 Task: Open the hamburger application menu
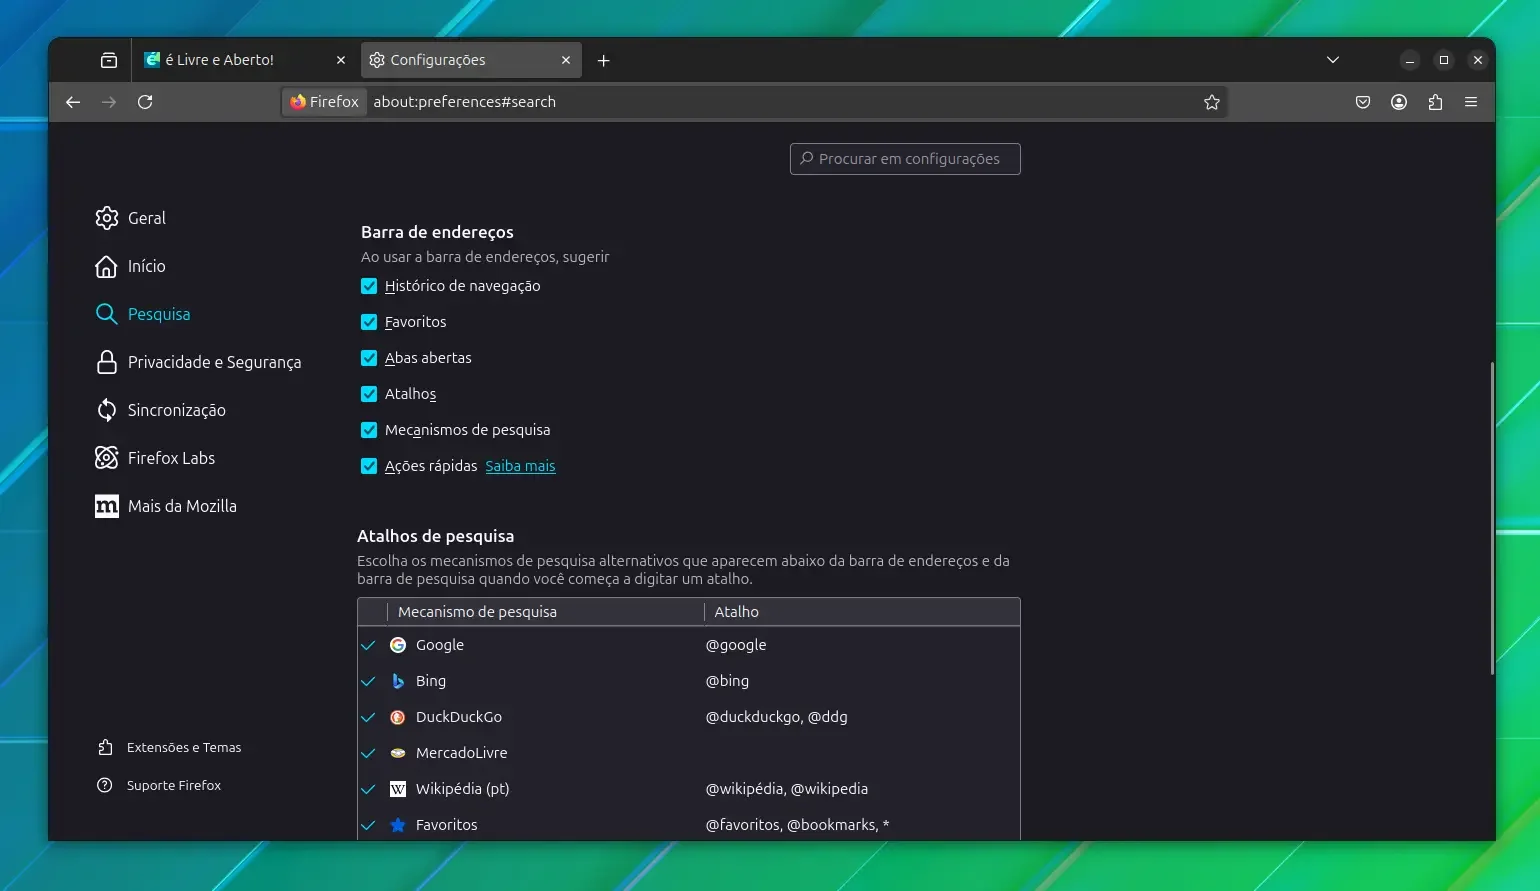point(1471,102)
